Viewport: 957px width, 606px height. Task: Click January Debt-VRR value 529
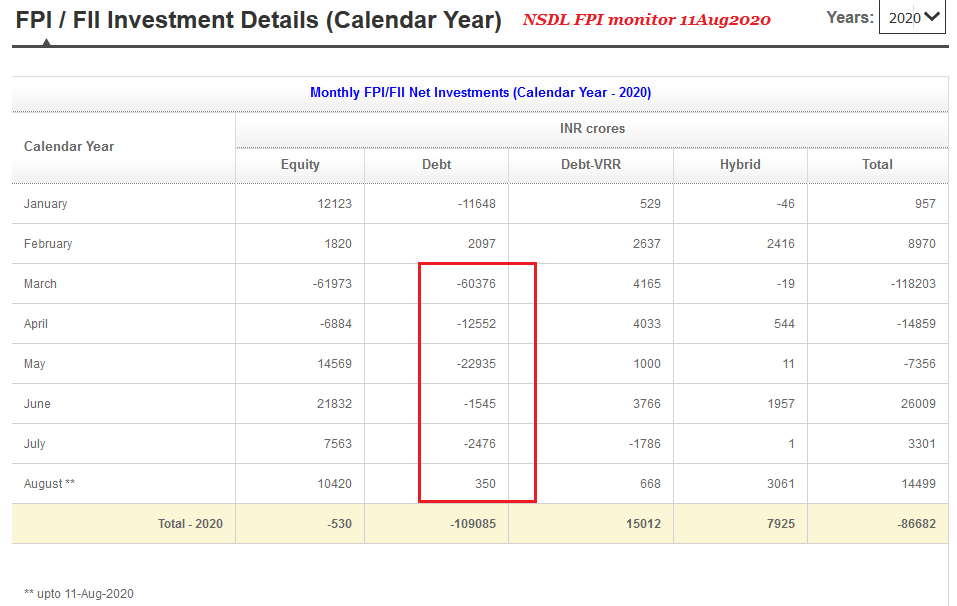point(650,204)
